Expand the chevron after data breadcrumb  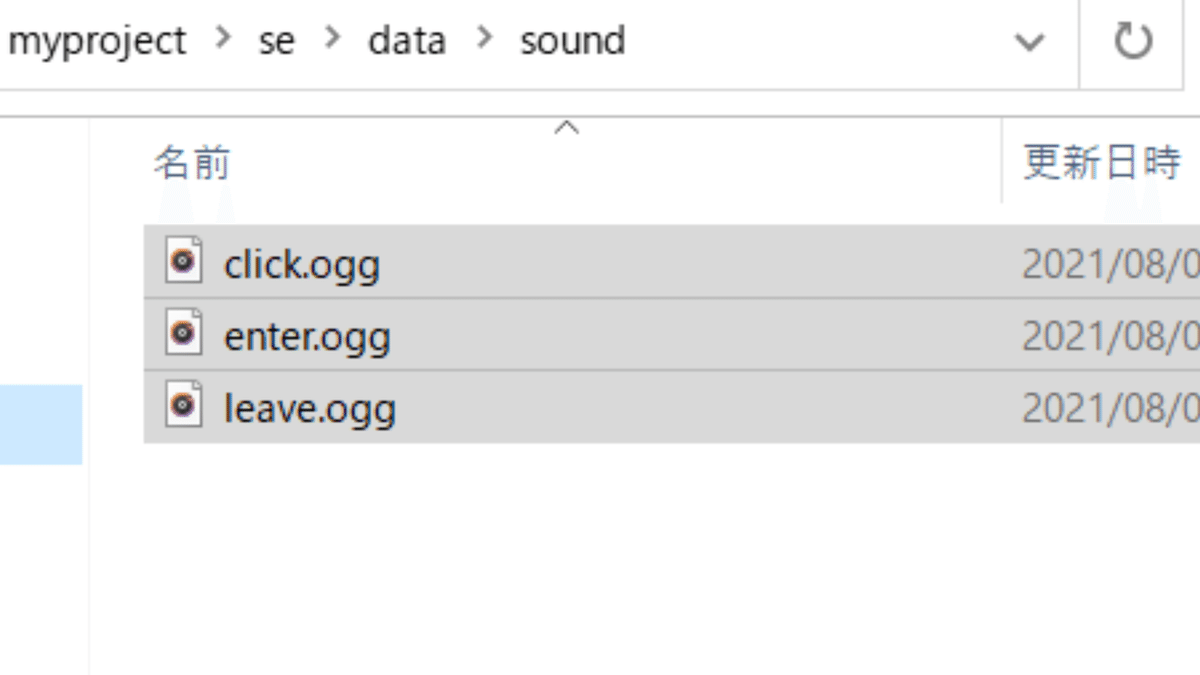pos(485,40)
